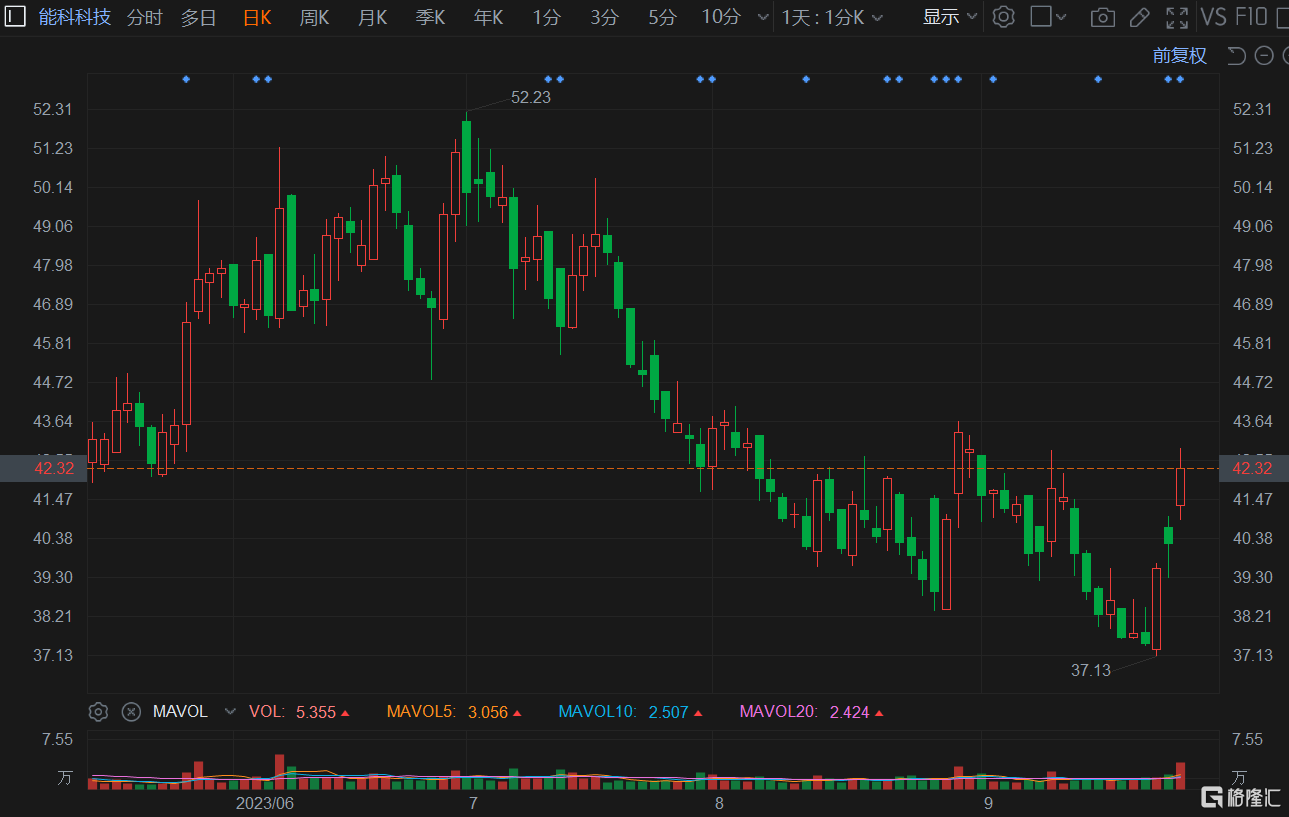Viewport: 1289px width, 817px height.
Task: Click the MAVOL5: 3.056 value
Action: click(454, 712)
